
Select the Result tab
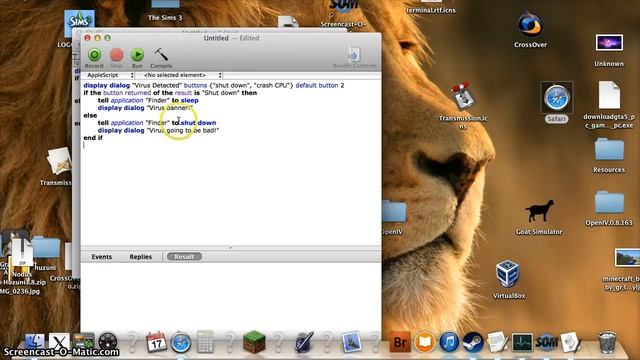coord(184,257)
